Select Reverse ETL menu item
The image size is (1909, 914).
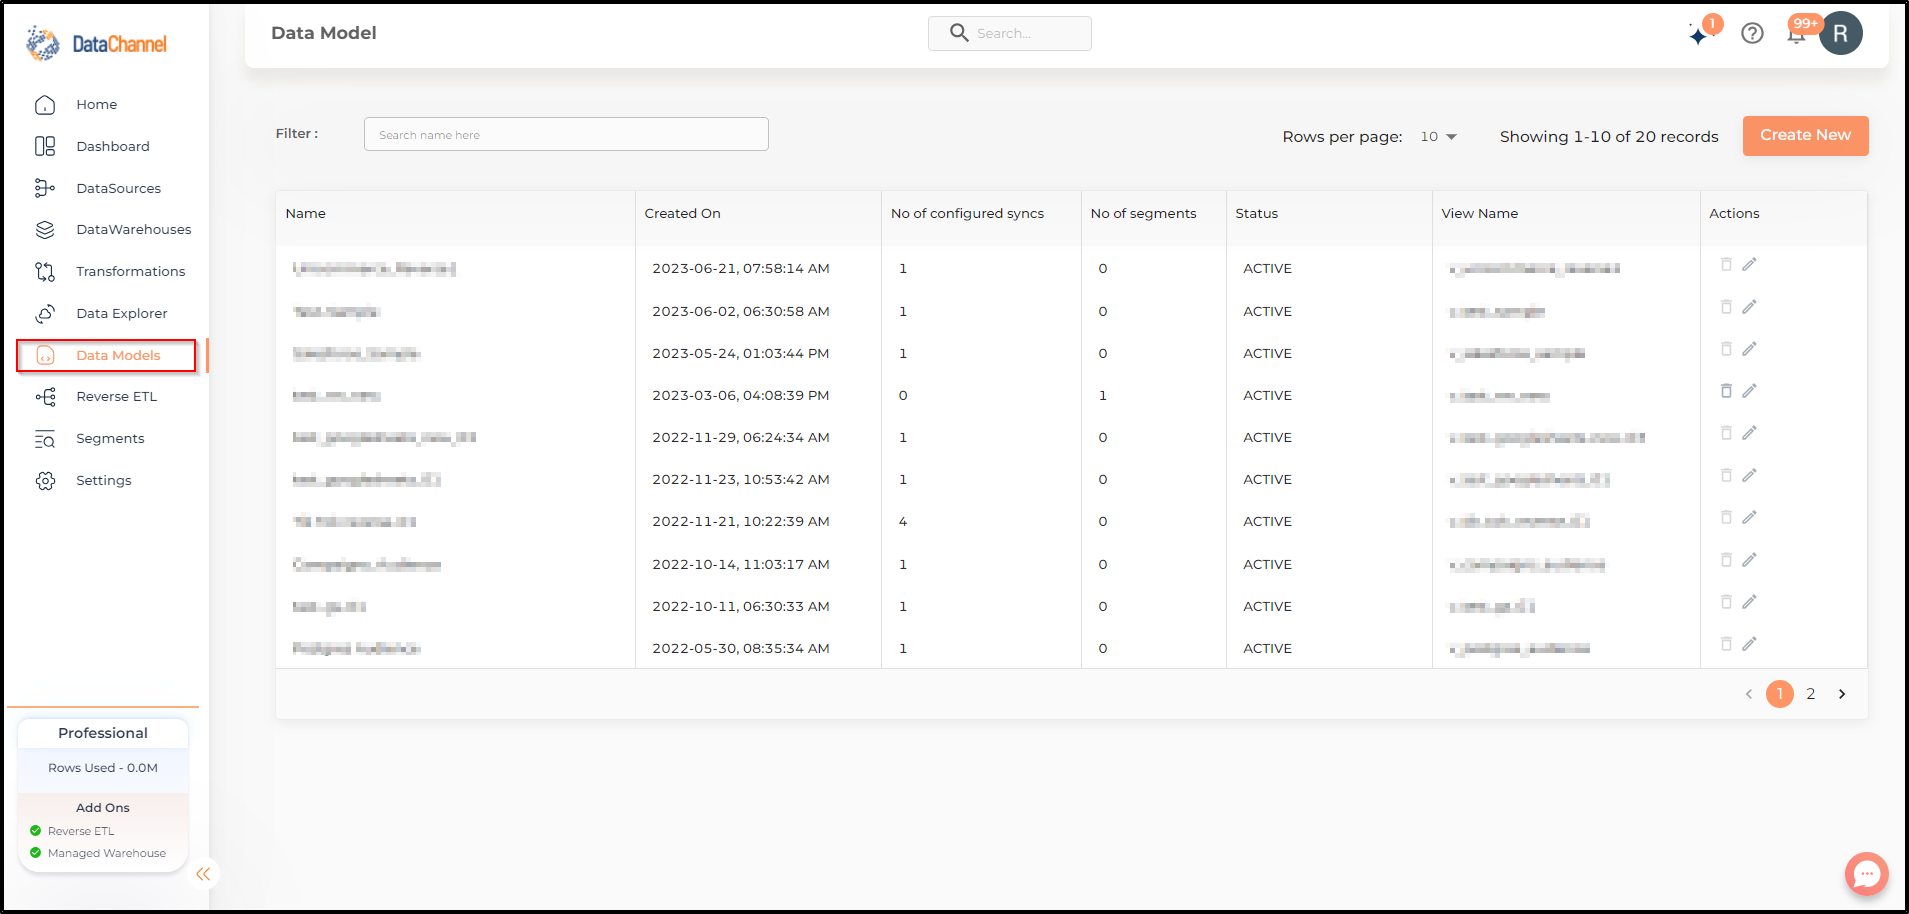pyautogui.click(x=117, y=397)
